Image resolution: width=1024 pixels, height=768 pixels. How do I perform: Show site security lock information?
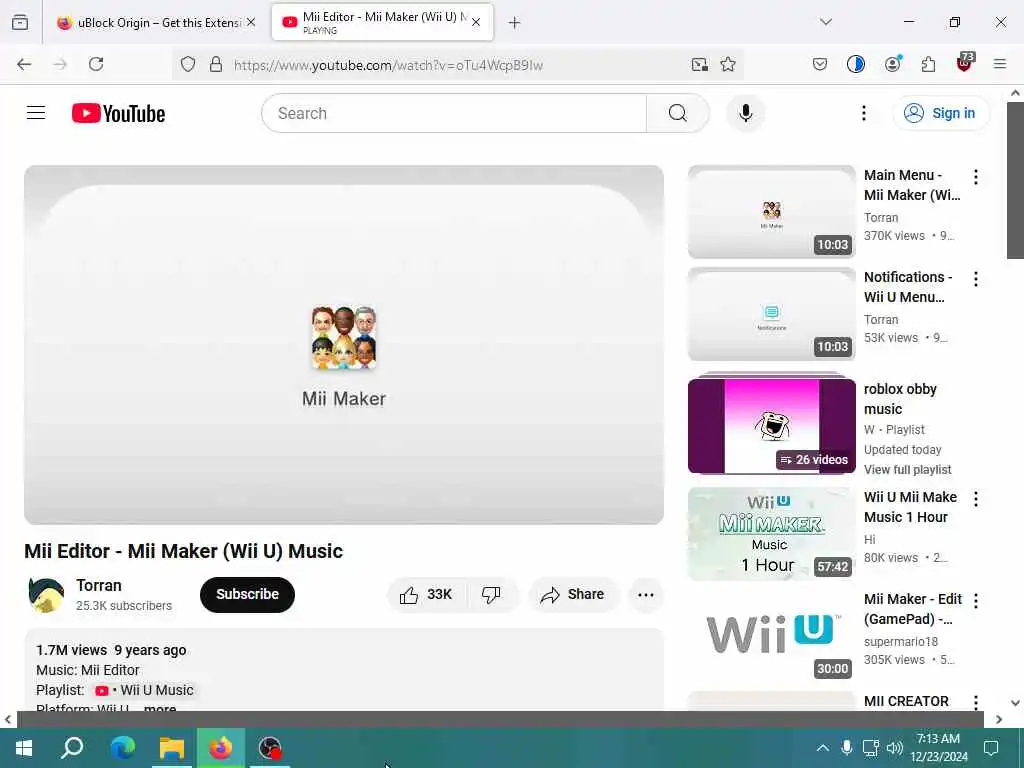click(216, 65)
